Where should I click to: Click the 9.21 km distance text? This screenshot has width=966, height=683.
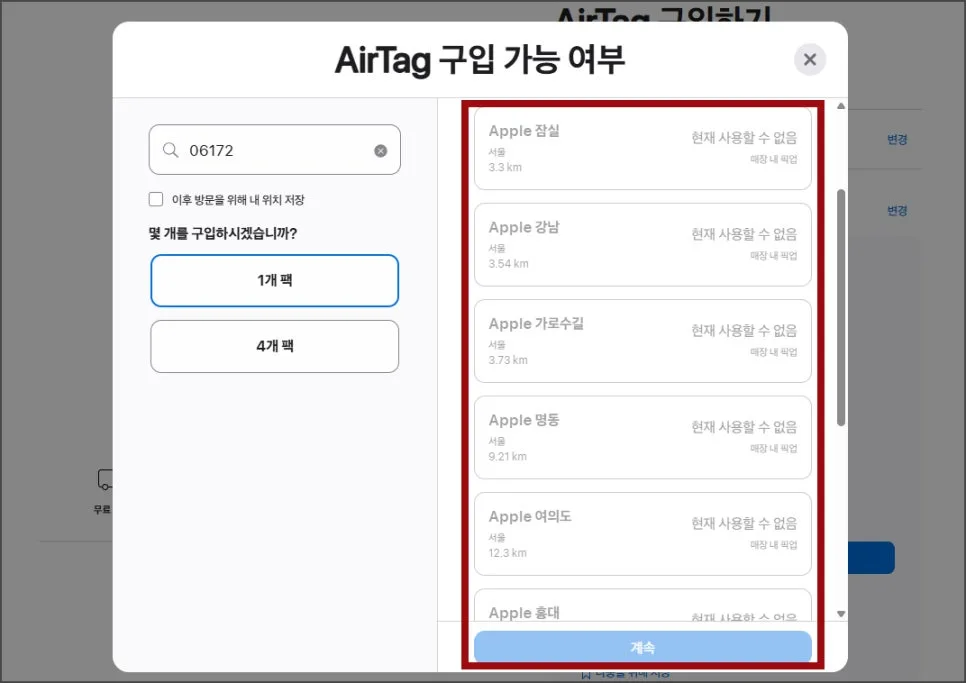point(508,456)
